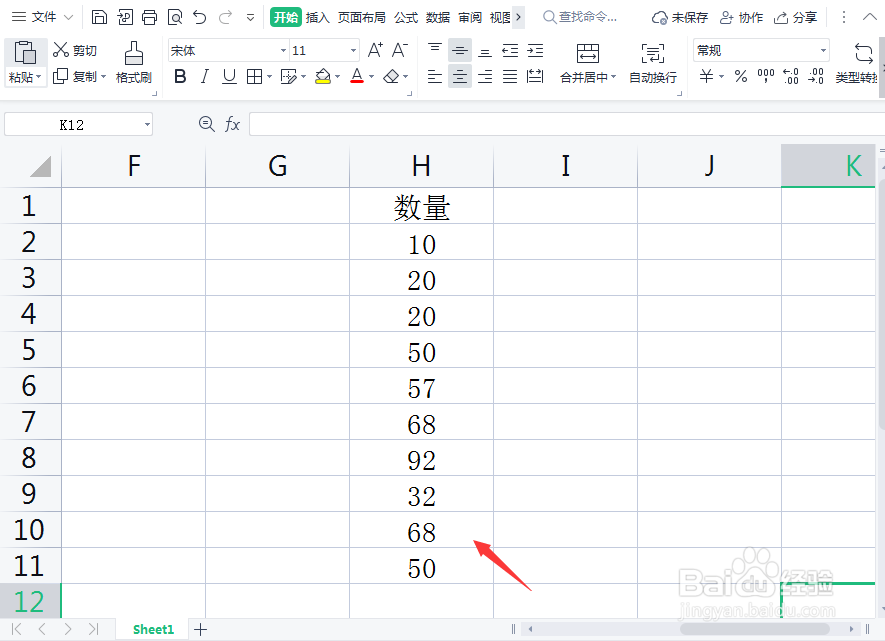Click the Print icon
The height and width of the screenshot is (641, 885).
(150, 17)
